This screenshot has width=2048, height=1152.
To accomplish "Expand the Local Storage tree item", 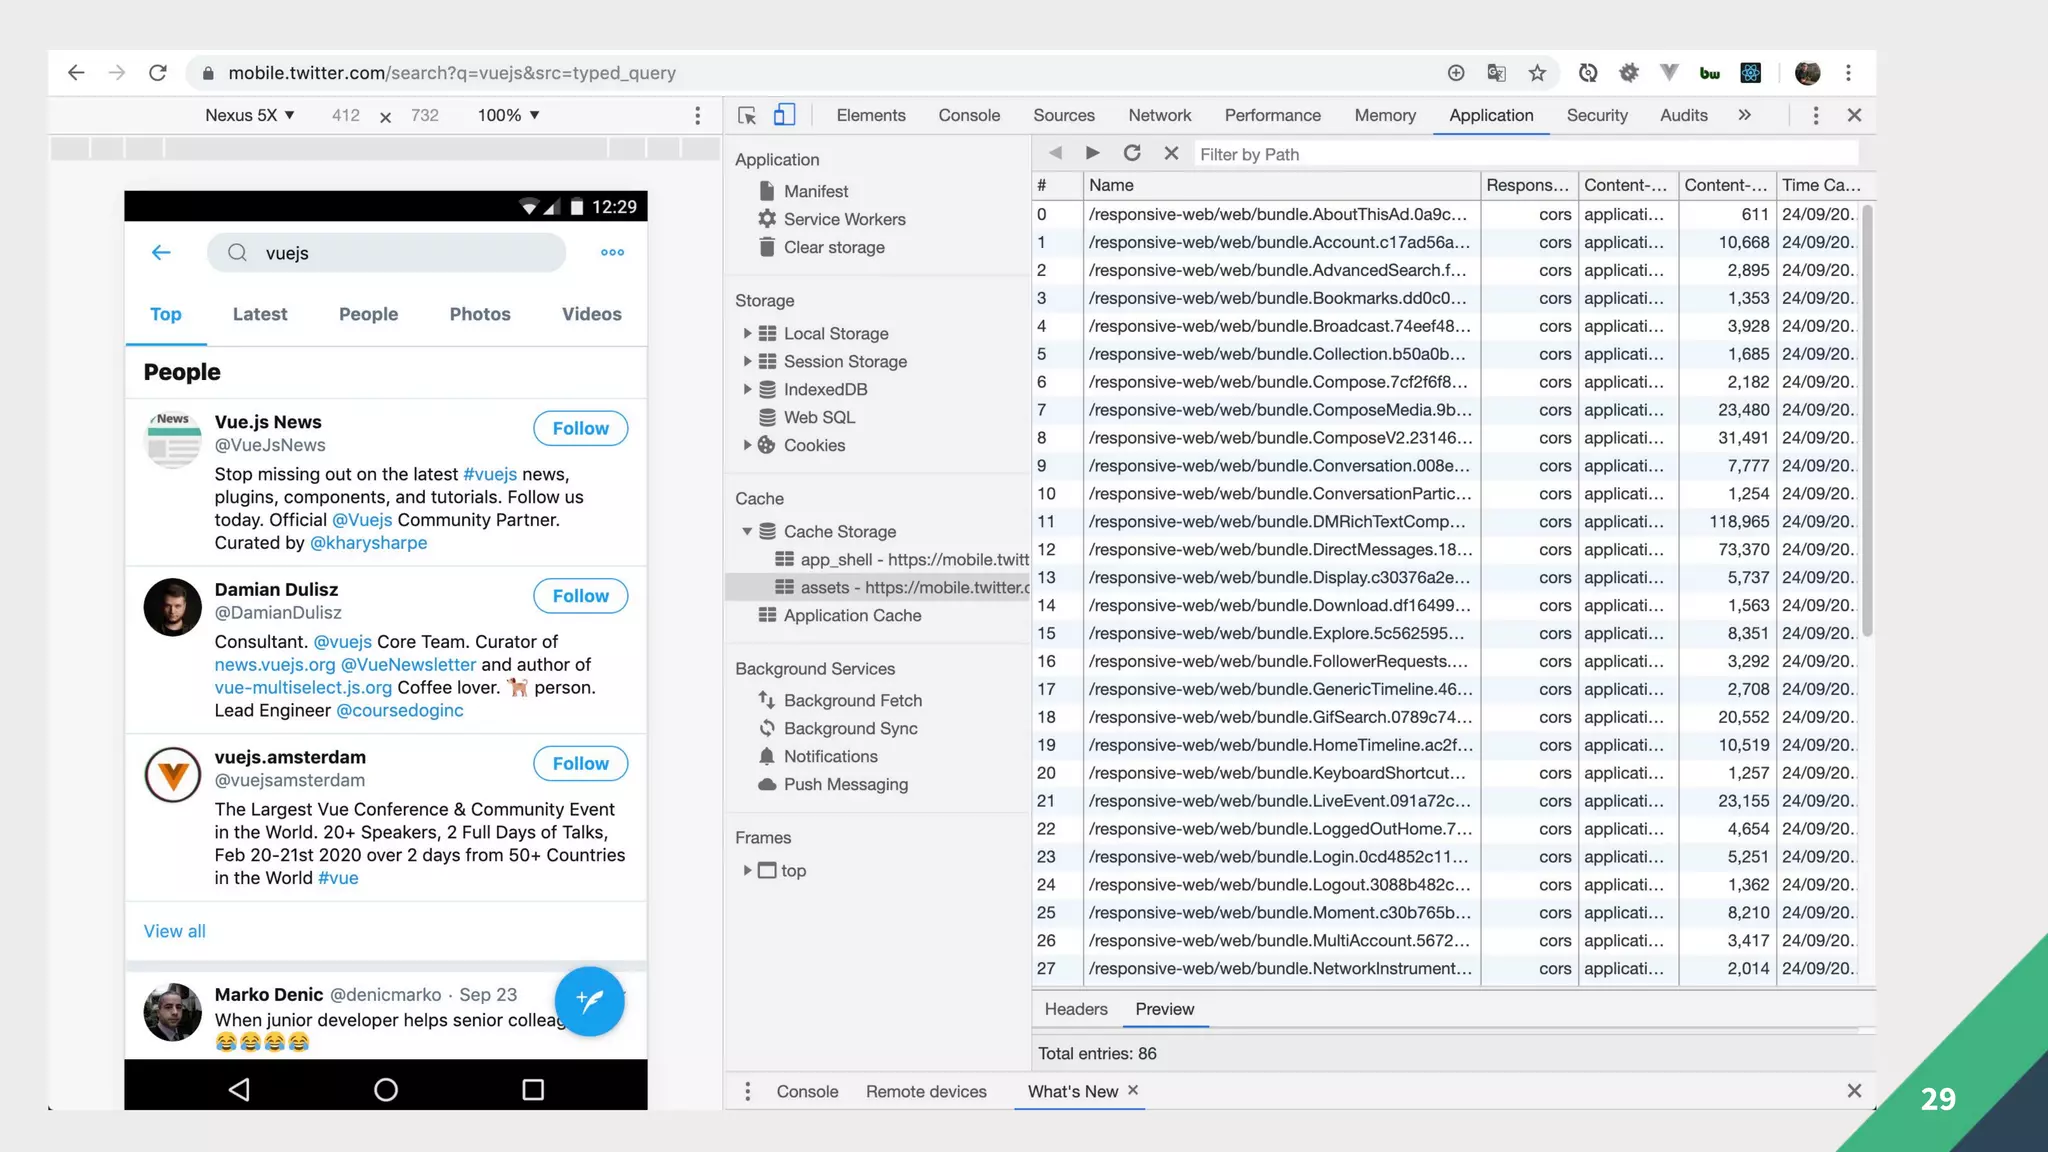I will click(x=747, y=333).
